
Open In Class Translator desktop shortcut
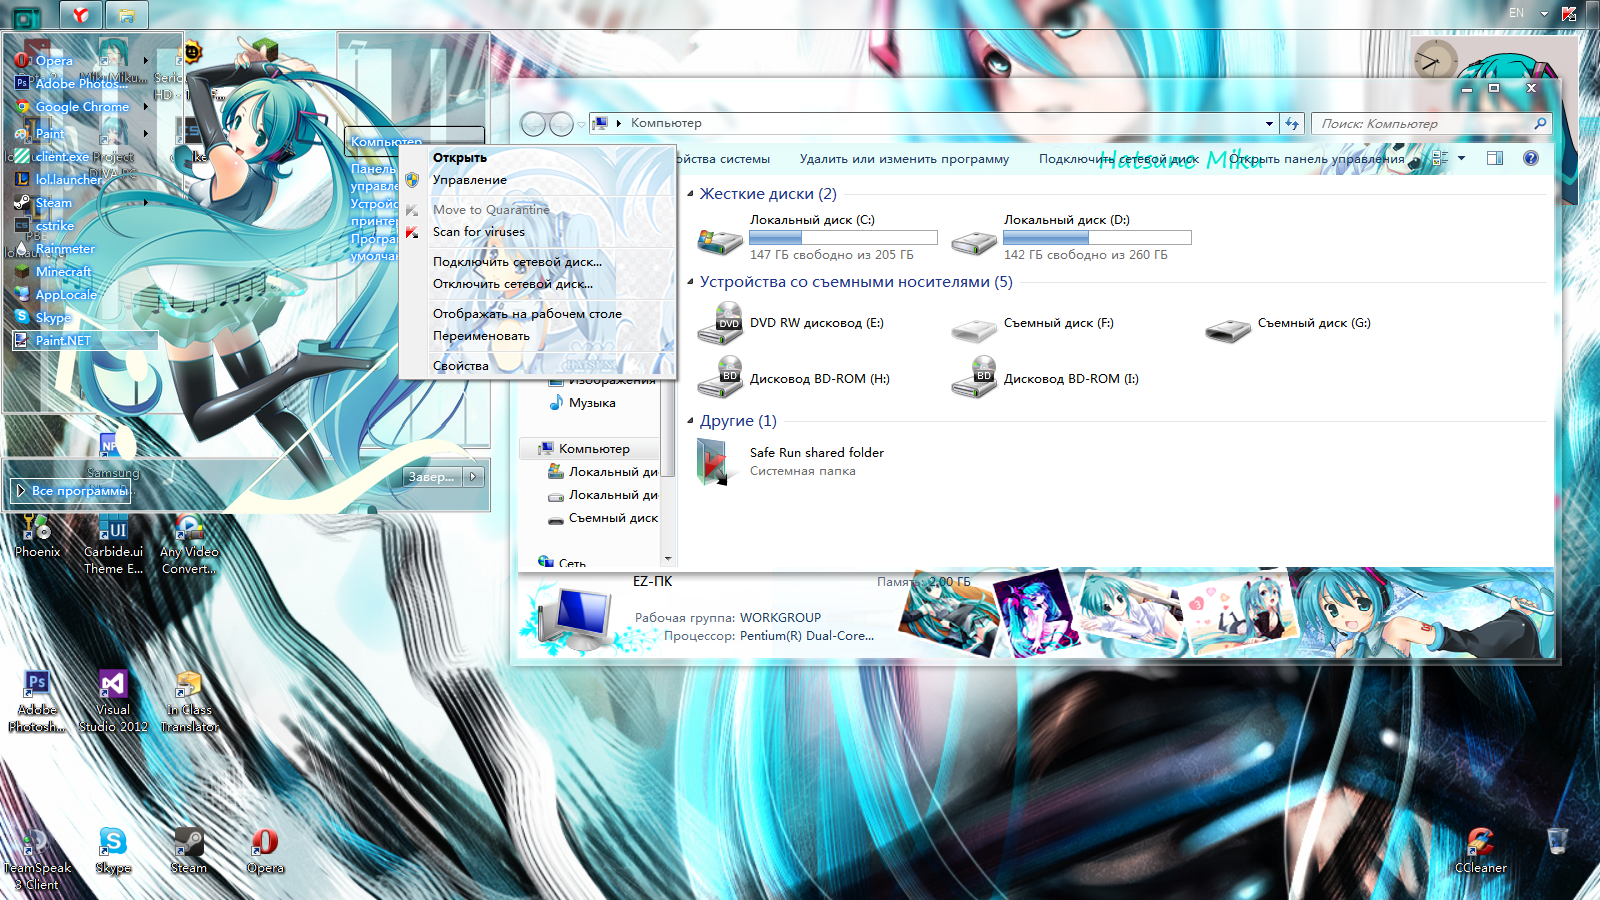[189, 701]
